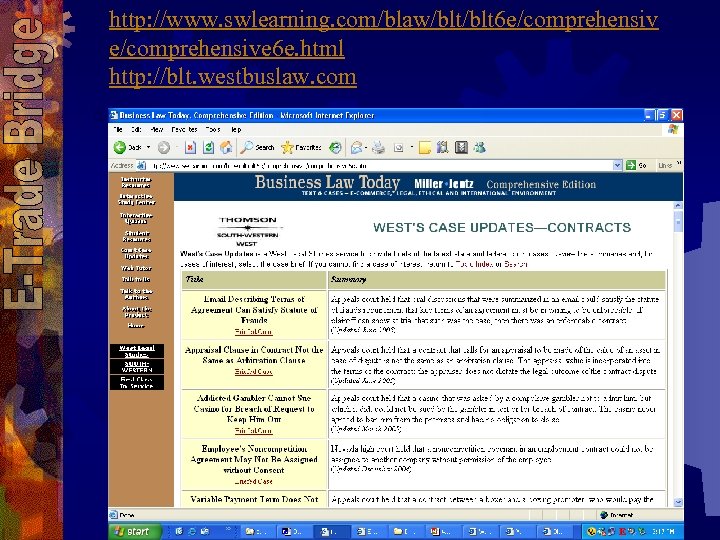The image size is (720, 540).
Task: Open the Help menu
Action: point(236,129)
